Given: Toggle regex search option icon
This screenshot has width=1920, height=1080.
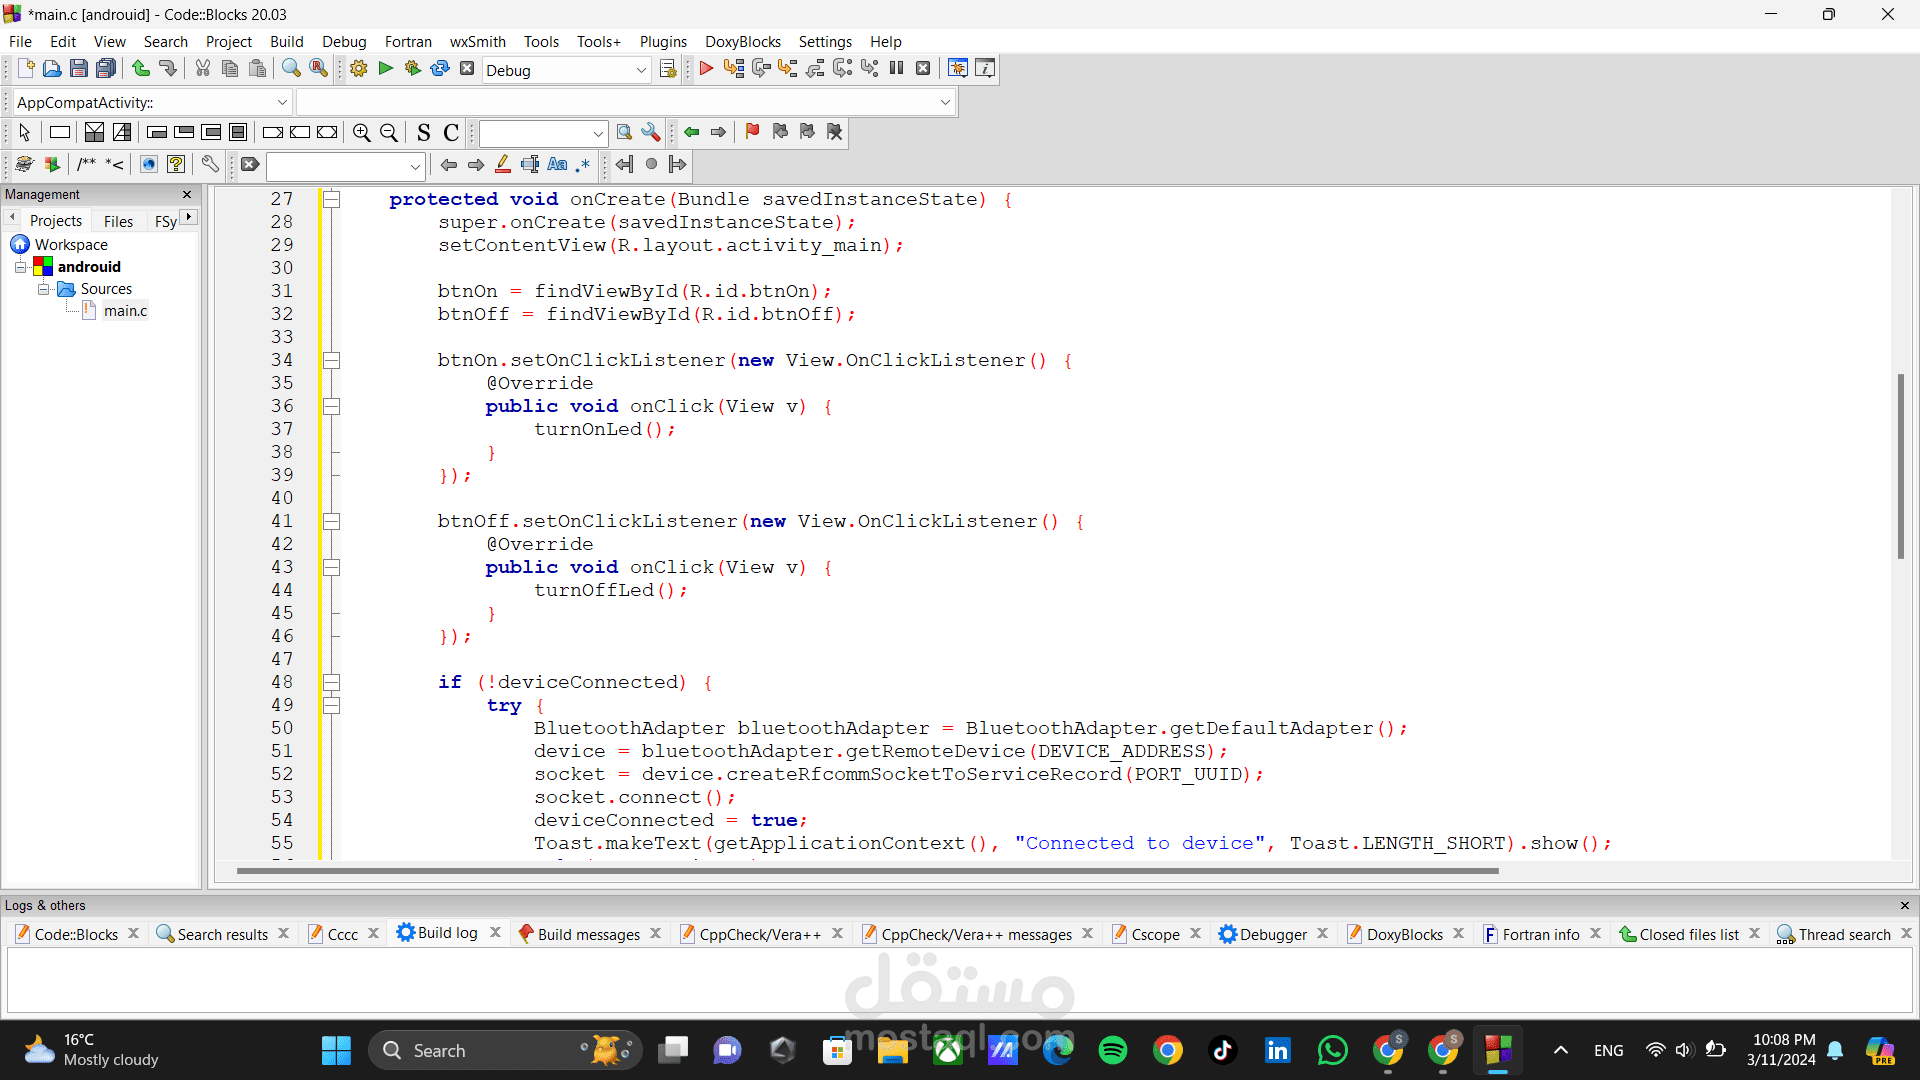Looking at the screenshot, I should [x=583, y=165].
